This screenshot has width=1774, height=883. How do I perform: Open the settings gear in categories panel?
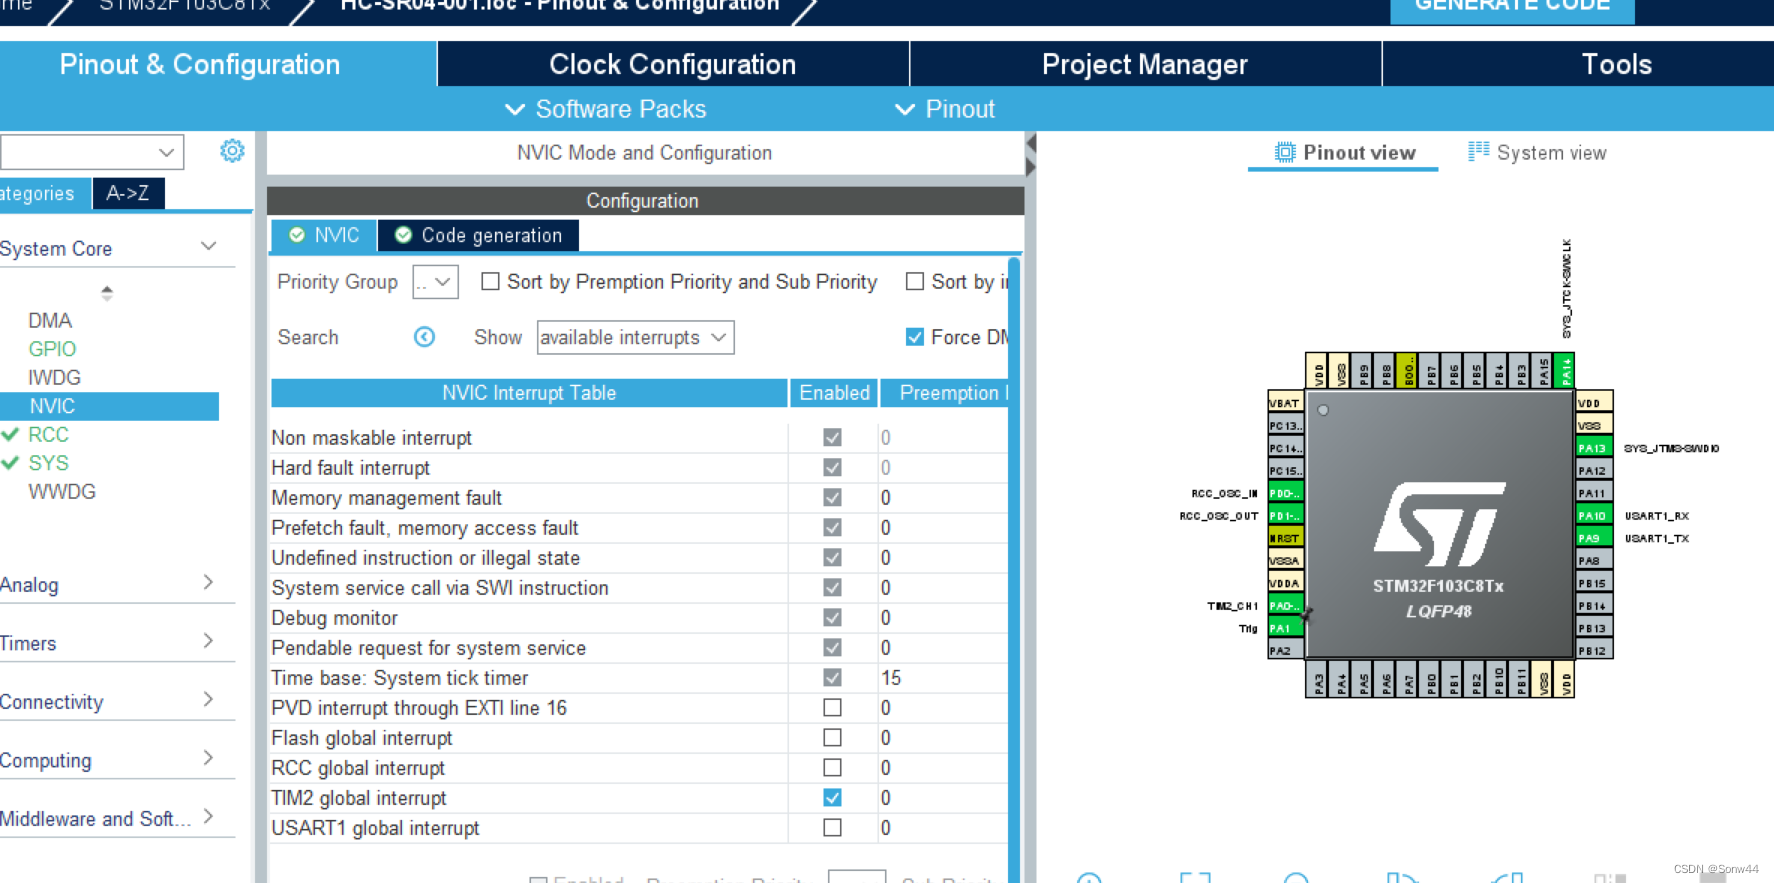pyautogui.click(x=232, y=151)
